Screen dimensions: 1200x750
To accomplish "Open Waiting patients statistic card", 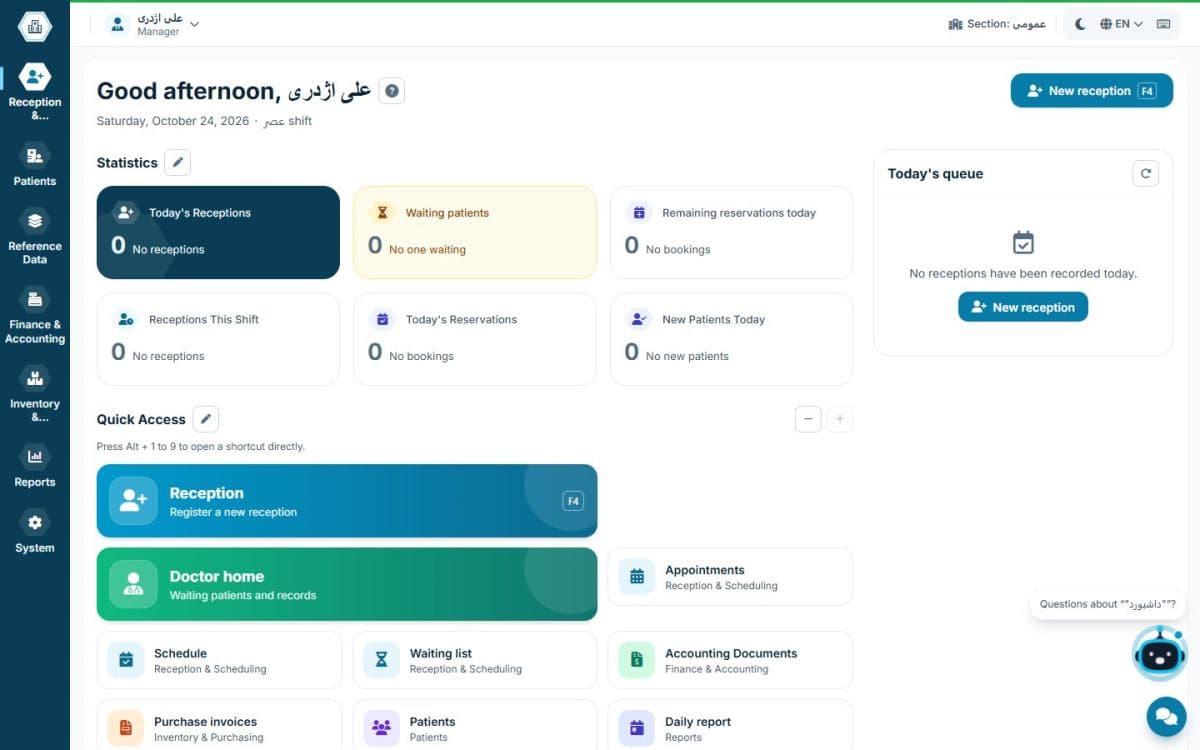I will (x=475, y=232).
